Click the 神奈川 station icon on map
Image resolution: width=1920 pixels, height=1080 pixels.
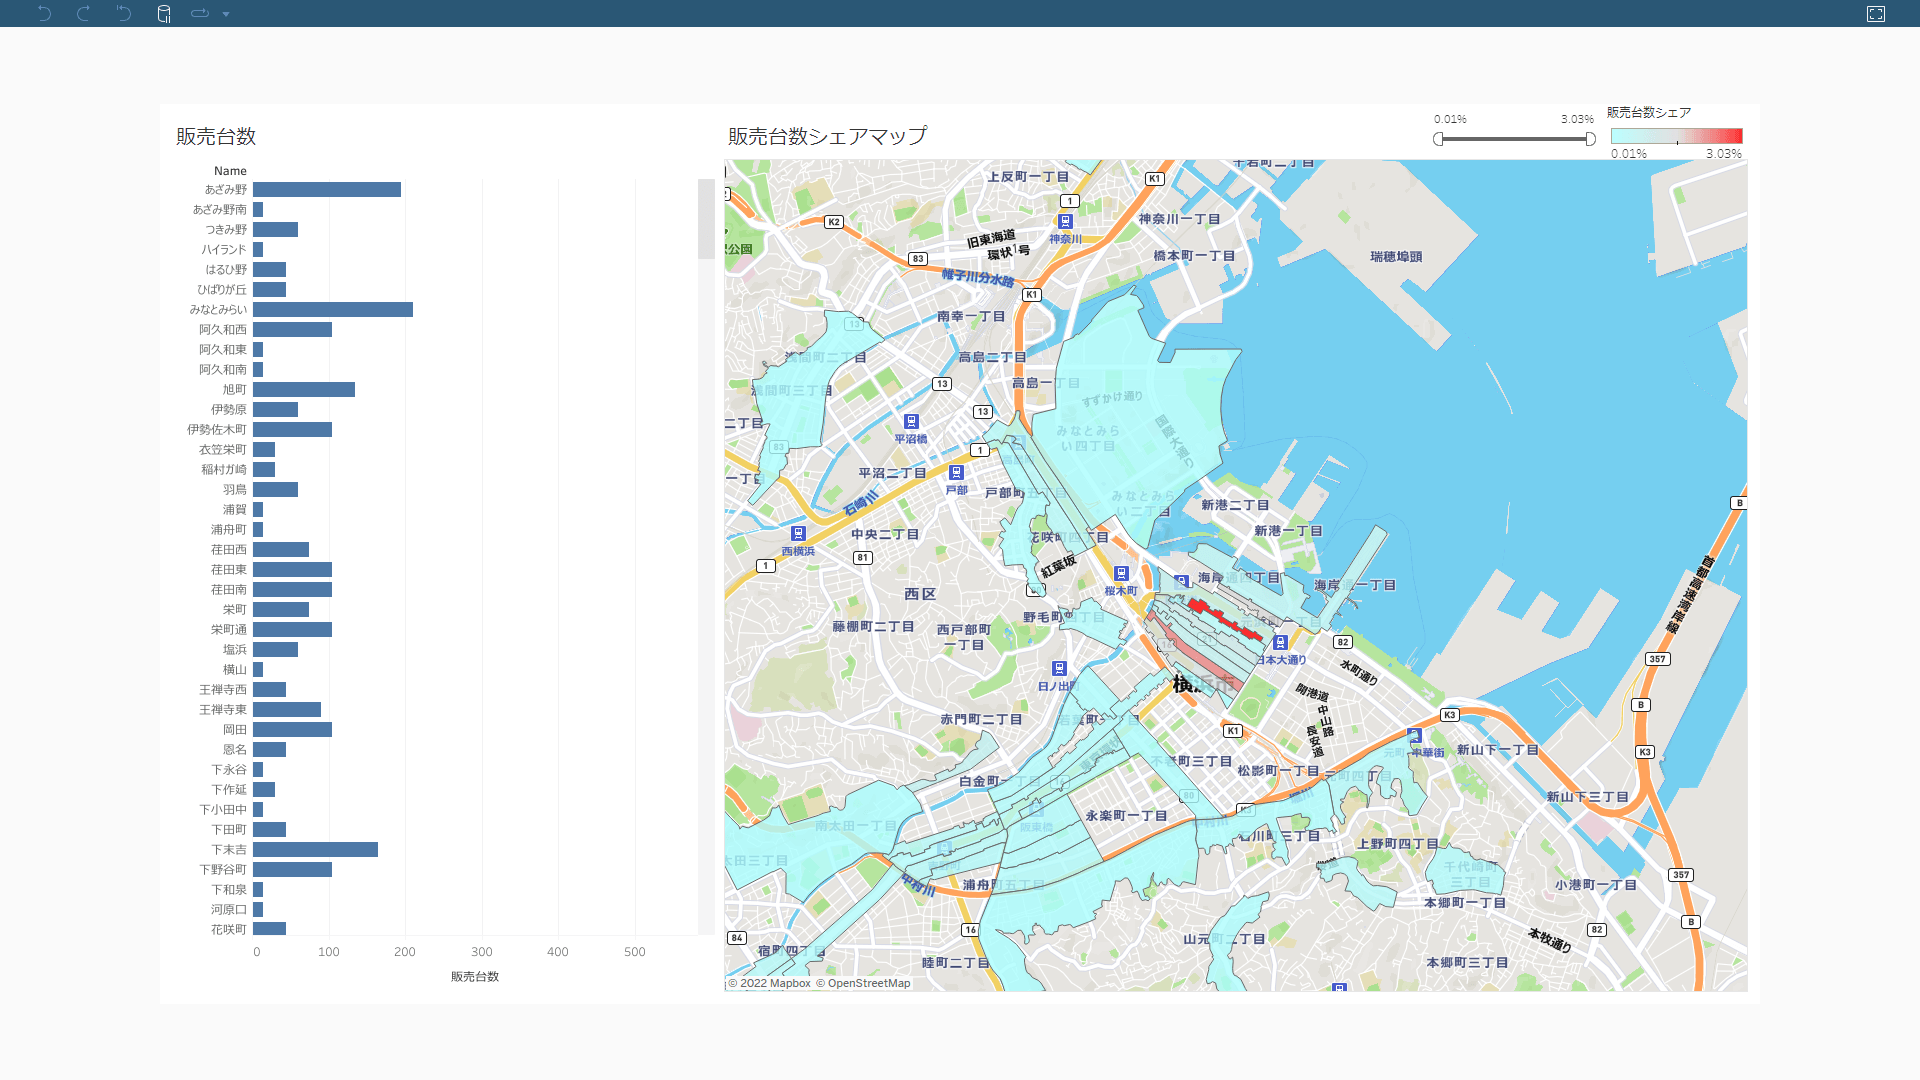(1065, 222)
